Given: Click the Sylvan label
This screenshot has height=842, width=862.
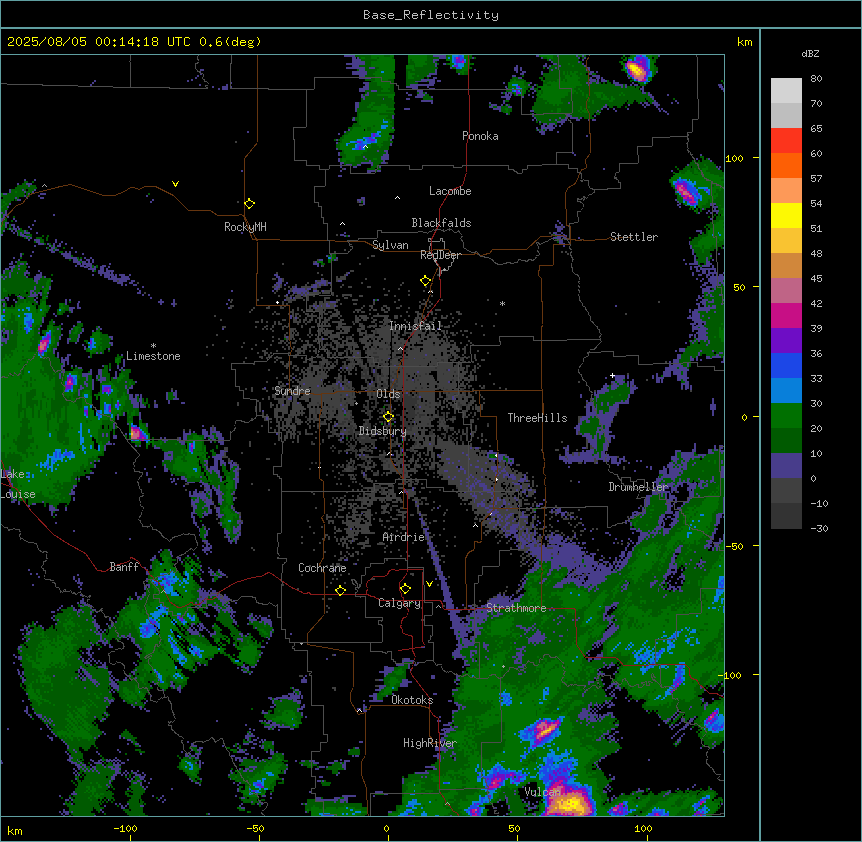Looking at the screenshot, I should 390,245.
